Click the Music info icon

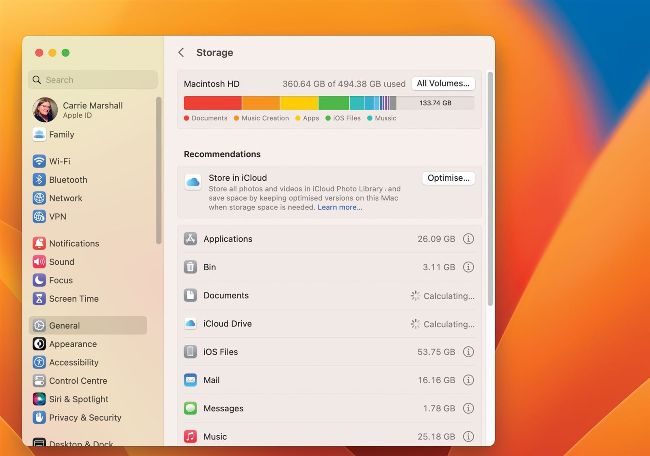click(469, 436)
